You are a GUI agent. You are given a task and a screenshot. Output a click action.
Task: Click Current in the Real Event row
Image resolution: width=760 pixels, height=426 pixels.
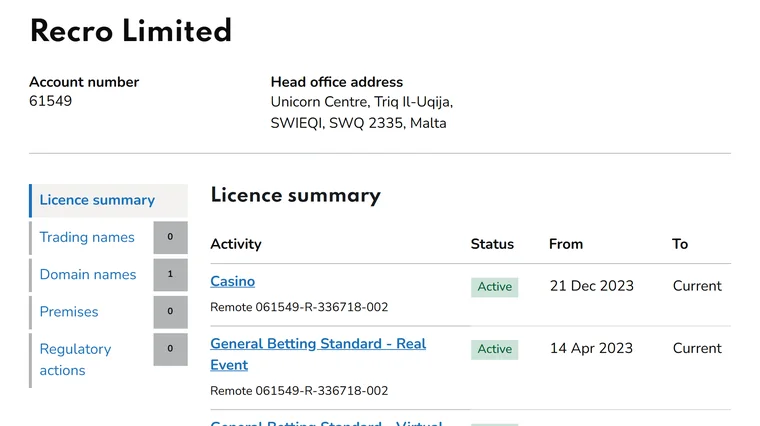pos(697,348)
